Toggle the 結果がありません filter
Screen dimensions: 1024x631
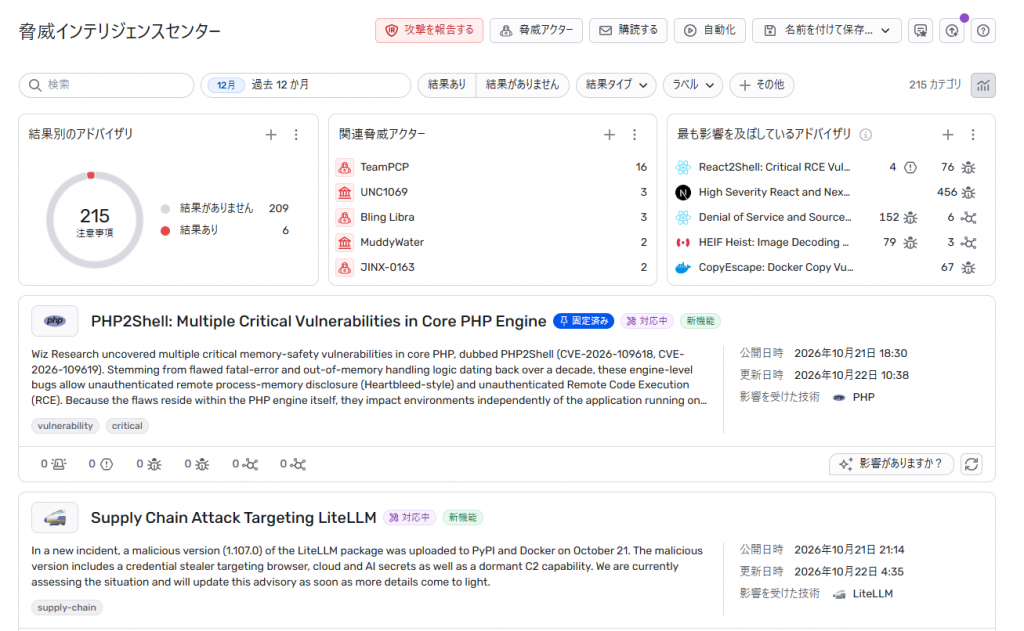(522, 85)
